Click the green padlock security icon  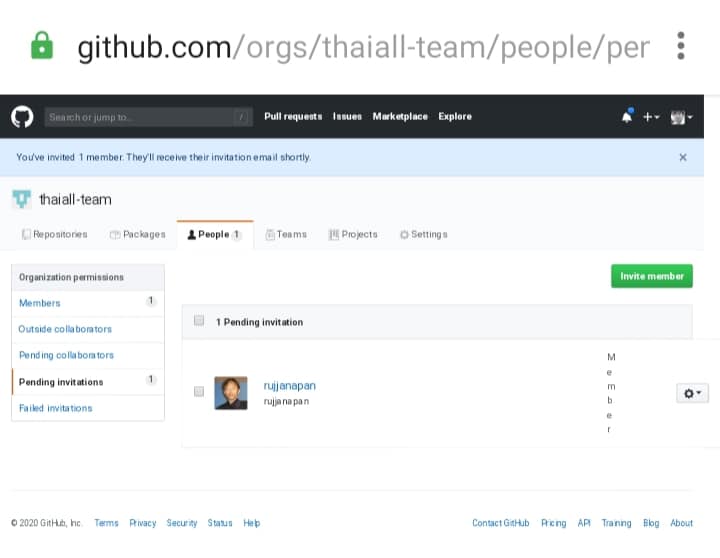click(41, 46)
